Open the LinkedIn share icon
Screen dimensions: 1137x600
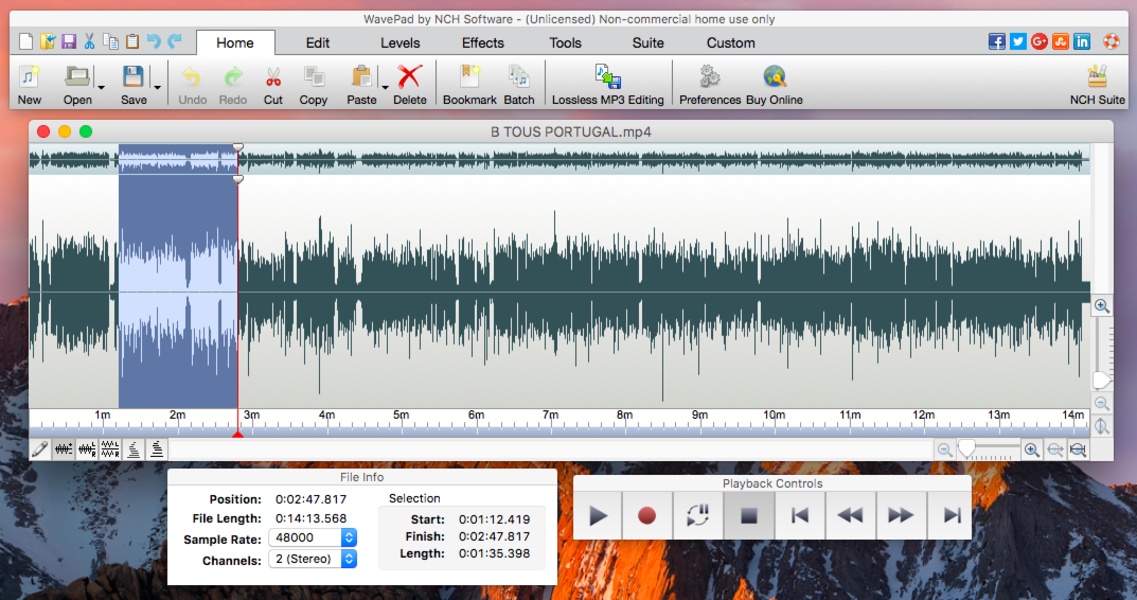tap(1082, 41)
